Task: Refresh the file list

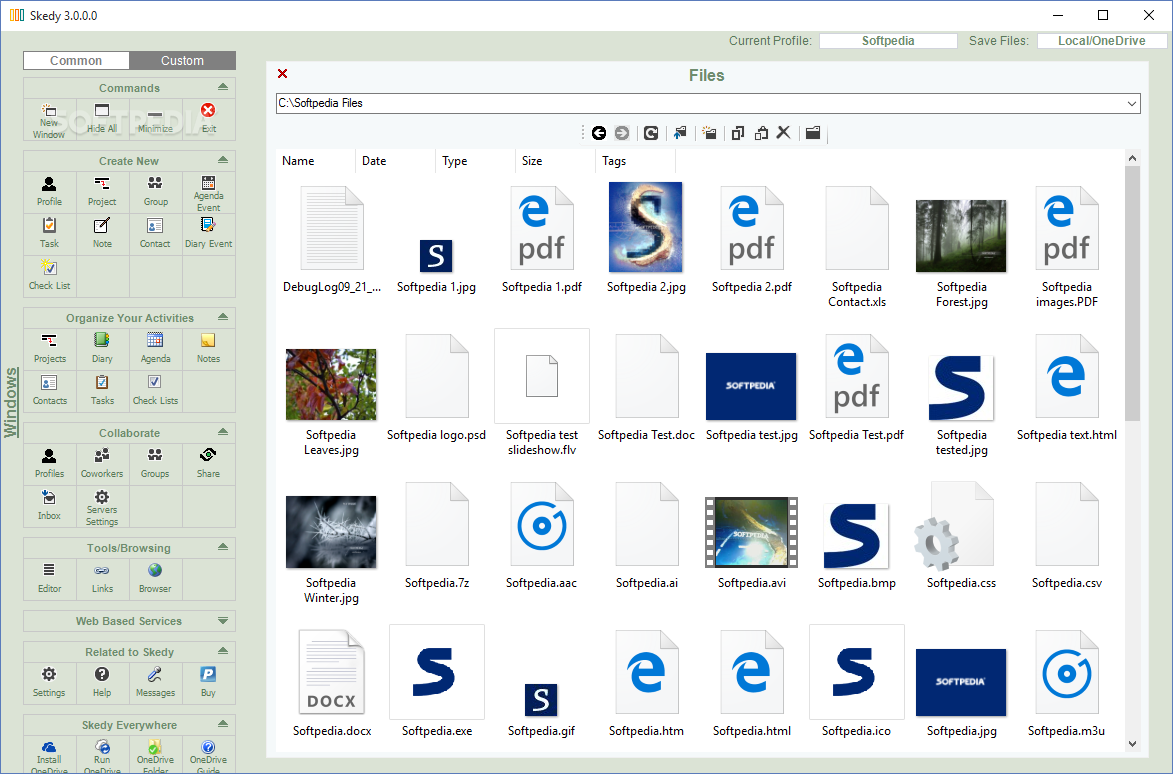Action: tap(651, 133)
